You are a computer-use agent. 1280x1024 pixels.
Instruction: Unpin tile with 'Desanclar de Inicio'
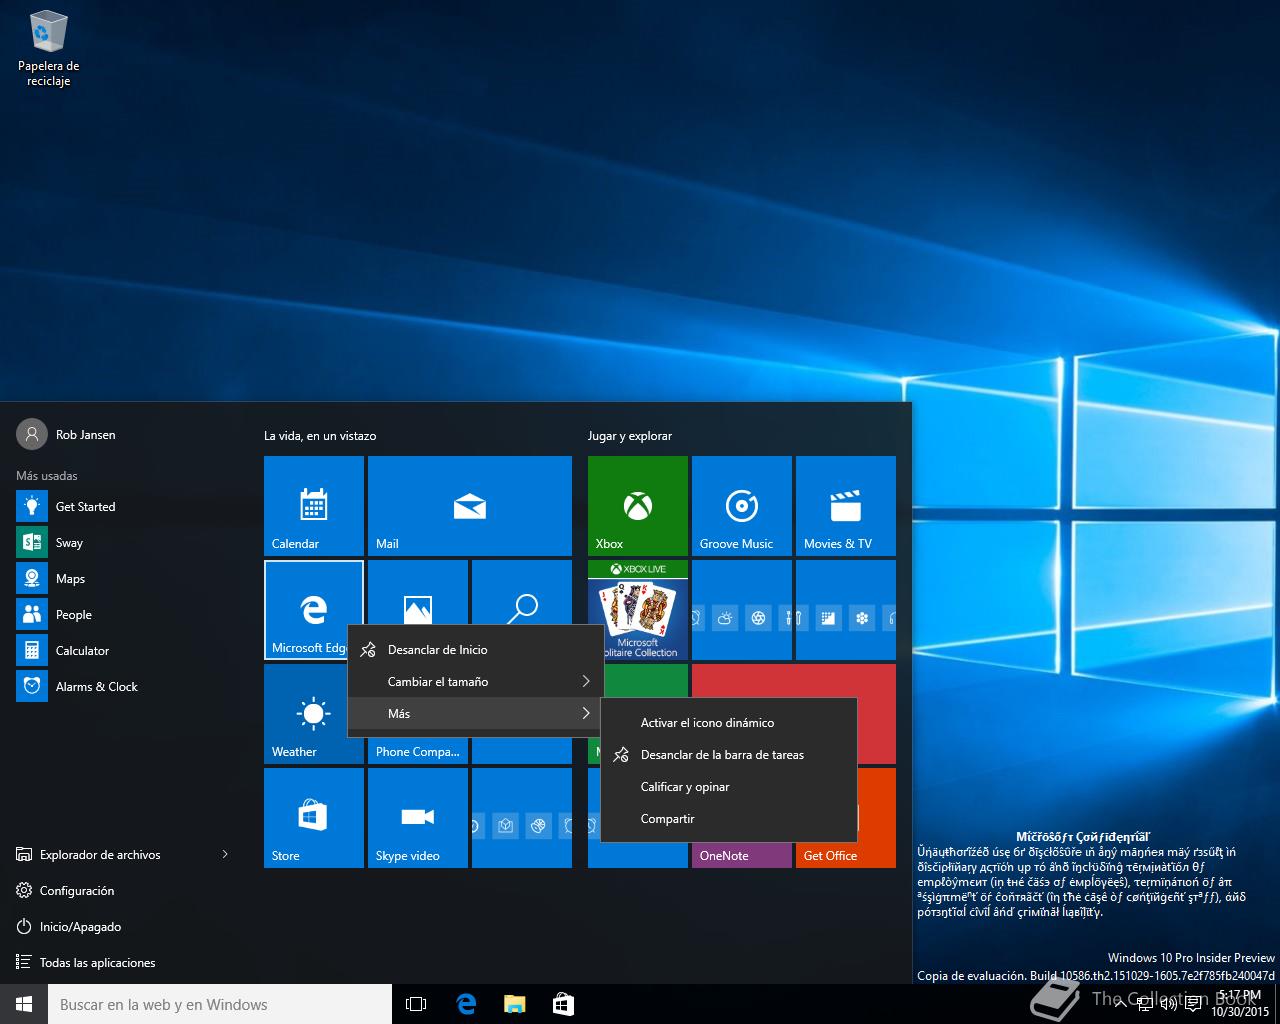click(437, 650)
